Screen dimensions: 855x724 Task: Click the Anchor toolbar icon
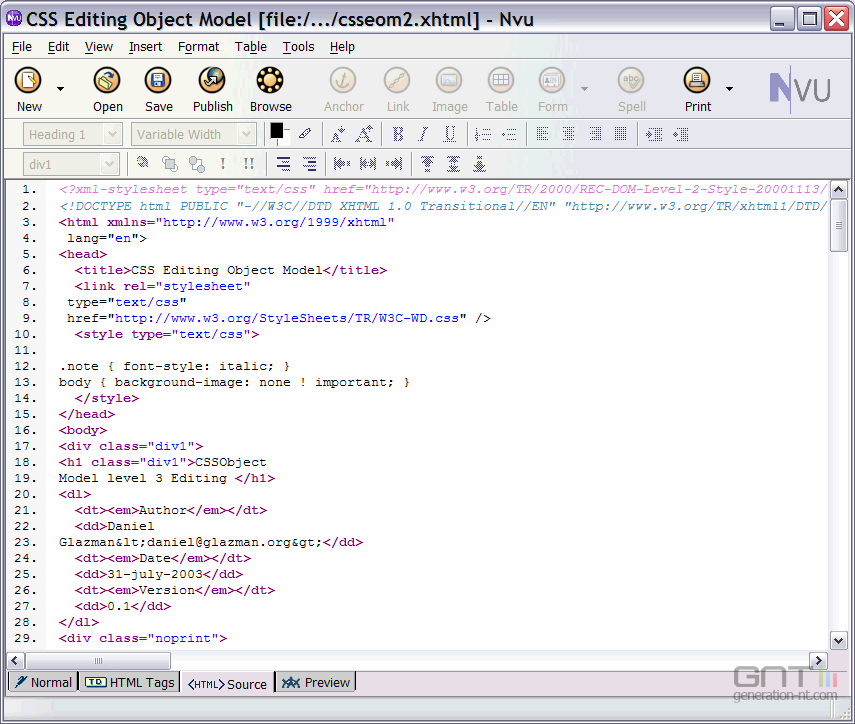[343, 81]
